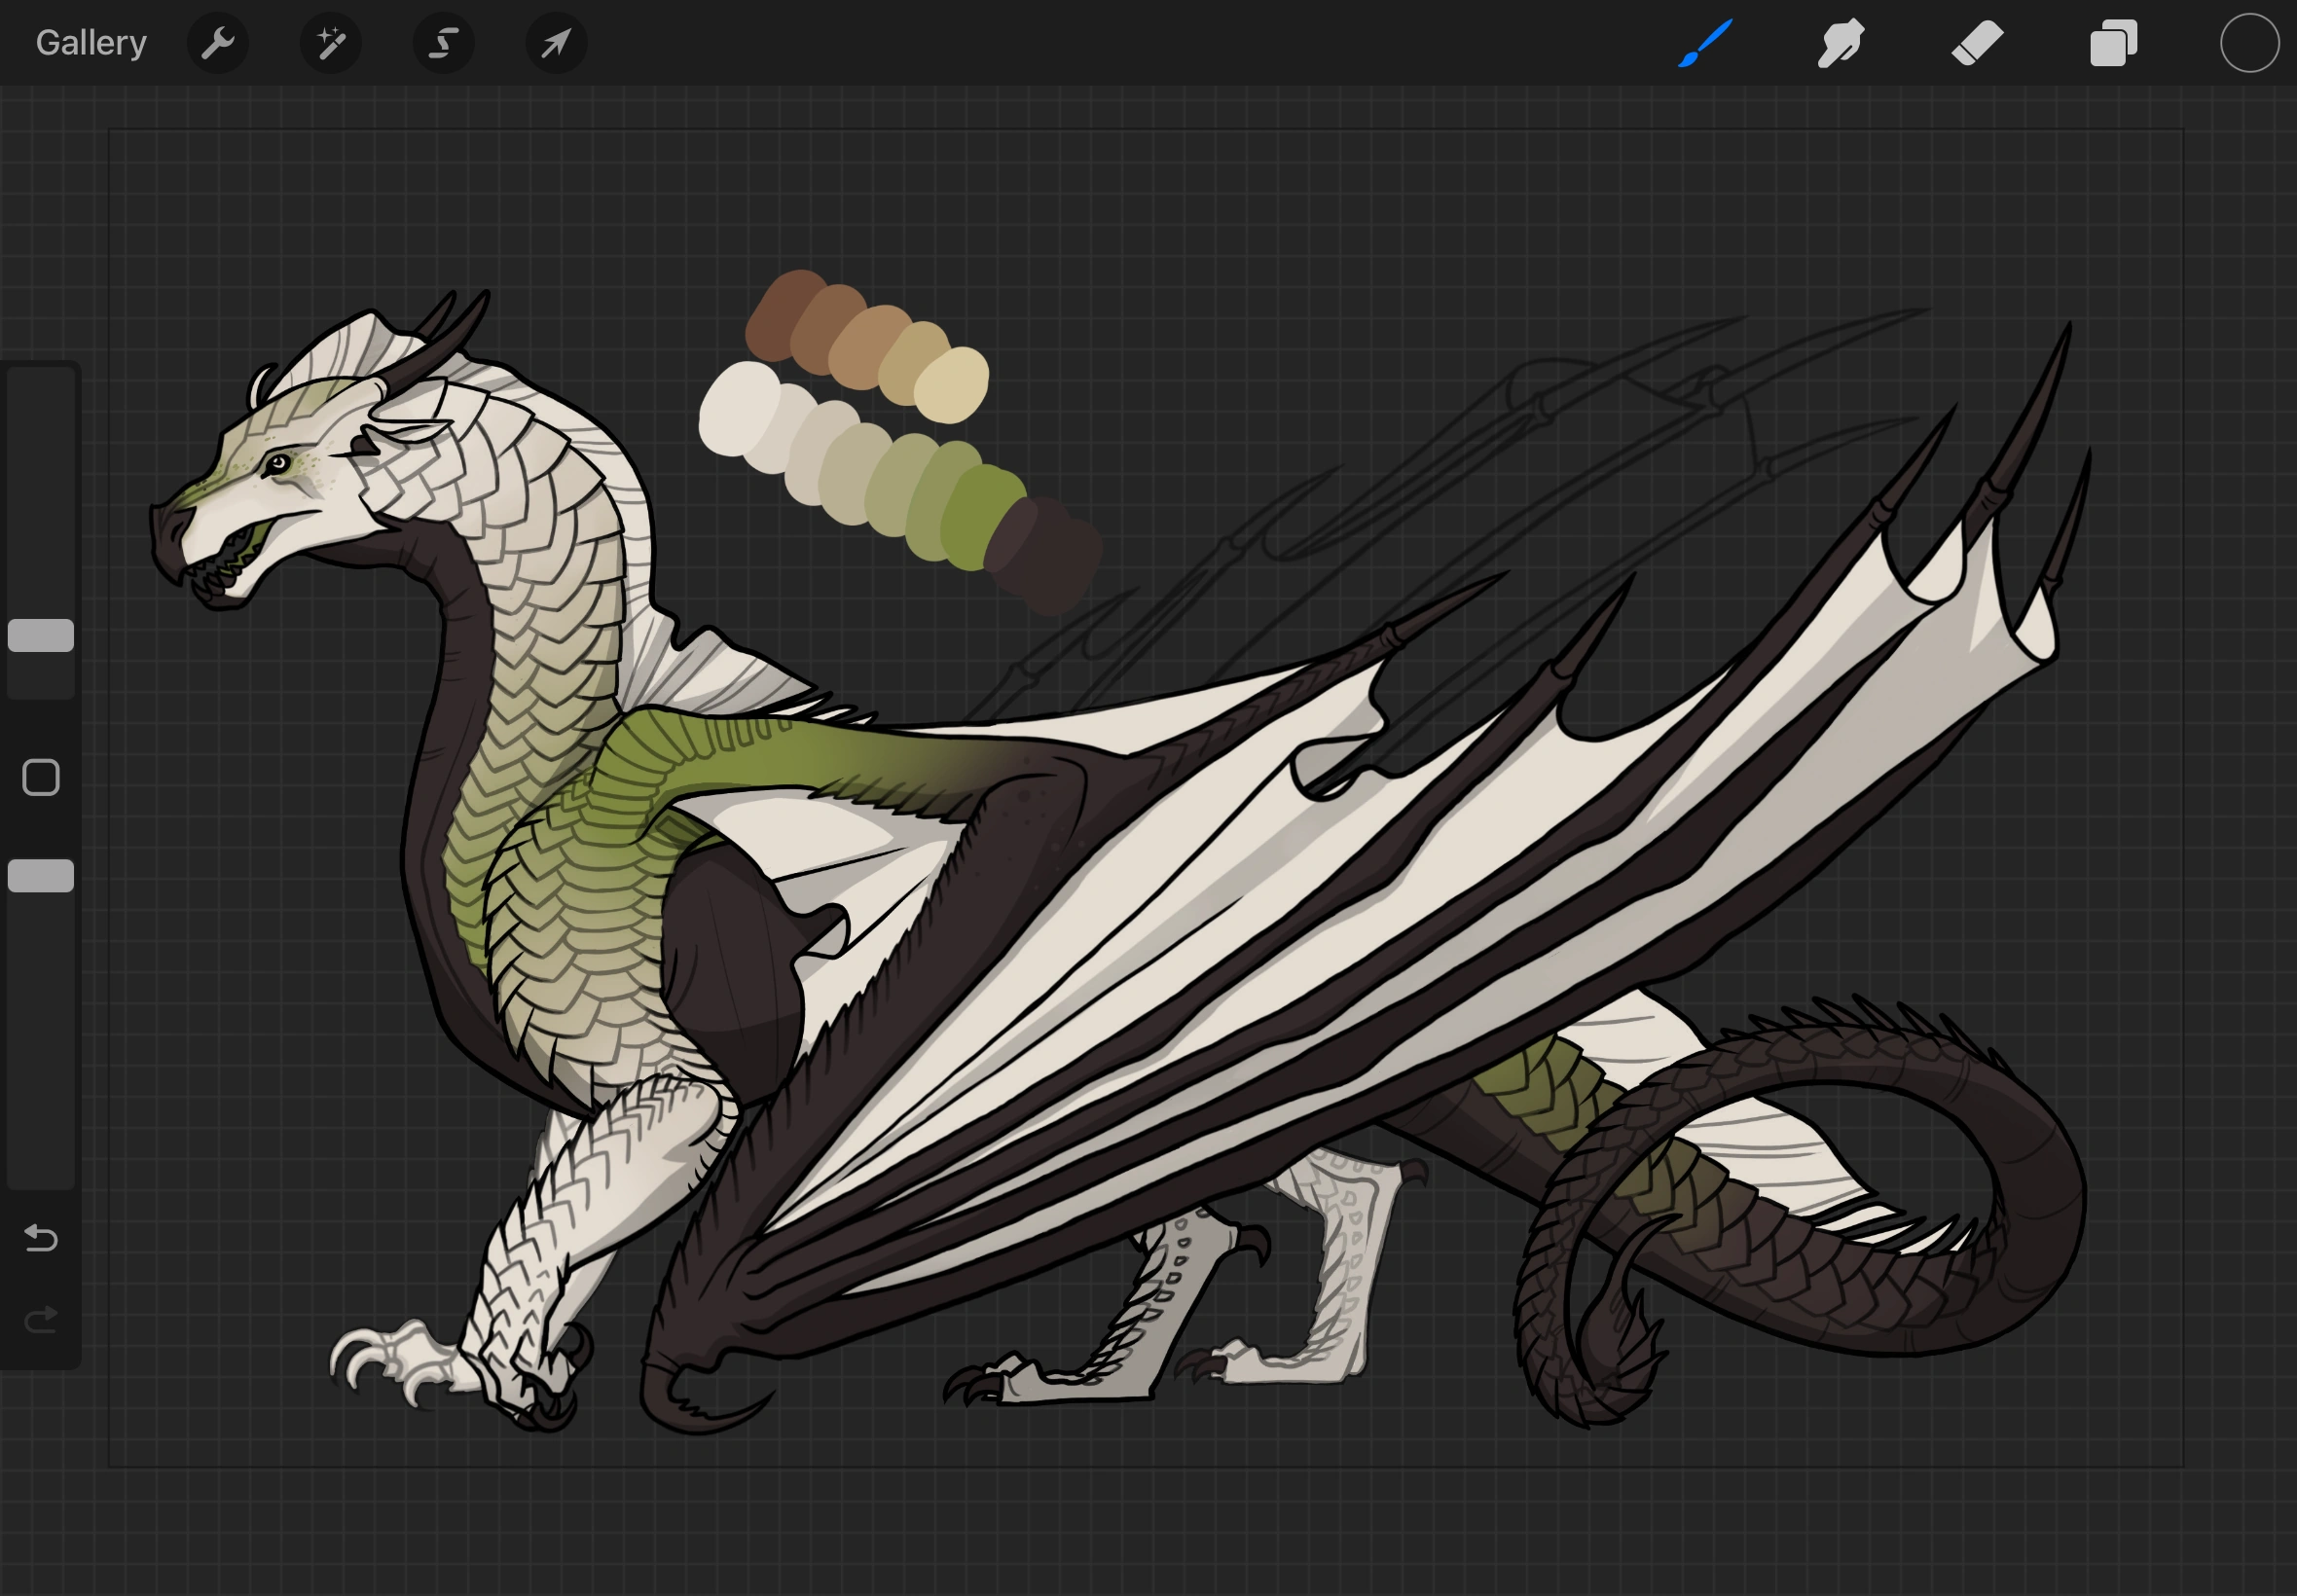Click the brush opacity slider handle

[41, 875]
